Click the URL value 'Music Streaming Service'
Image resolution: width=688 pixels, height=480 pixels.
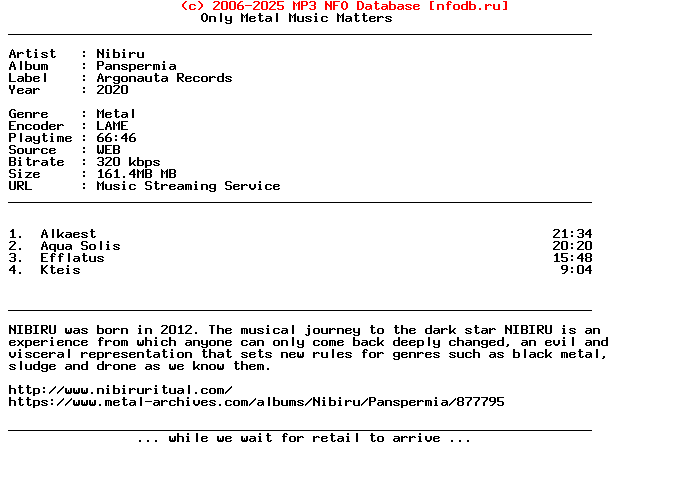coord(188,186)
